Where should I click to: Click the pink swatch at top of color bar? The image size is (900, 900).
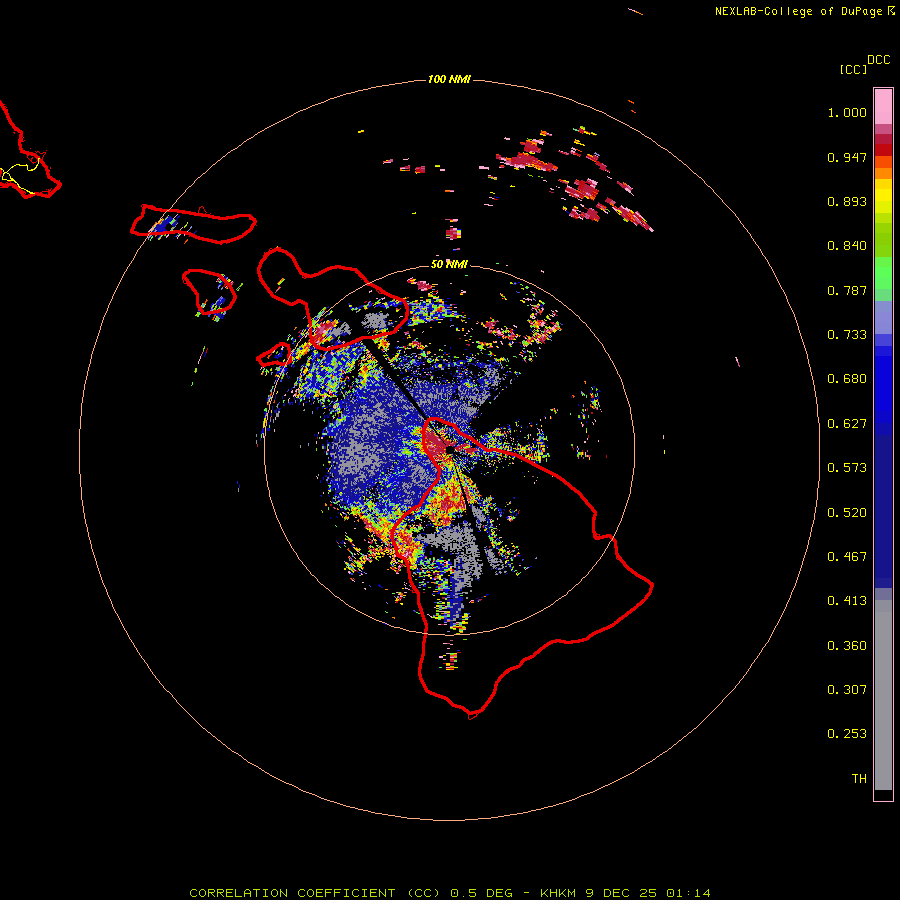click(883, 106)
